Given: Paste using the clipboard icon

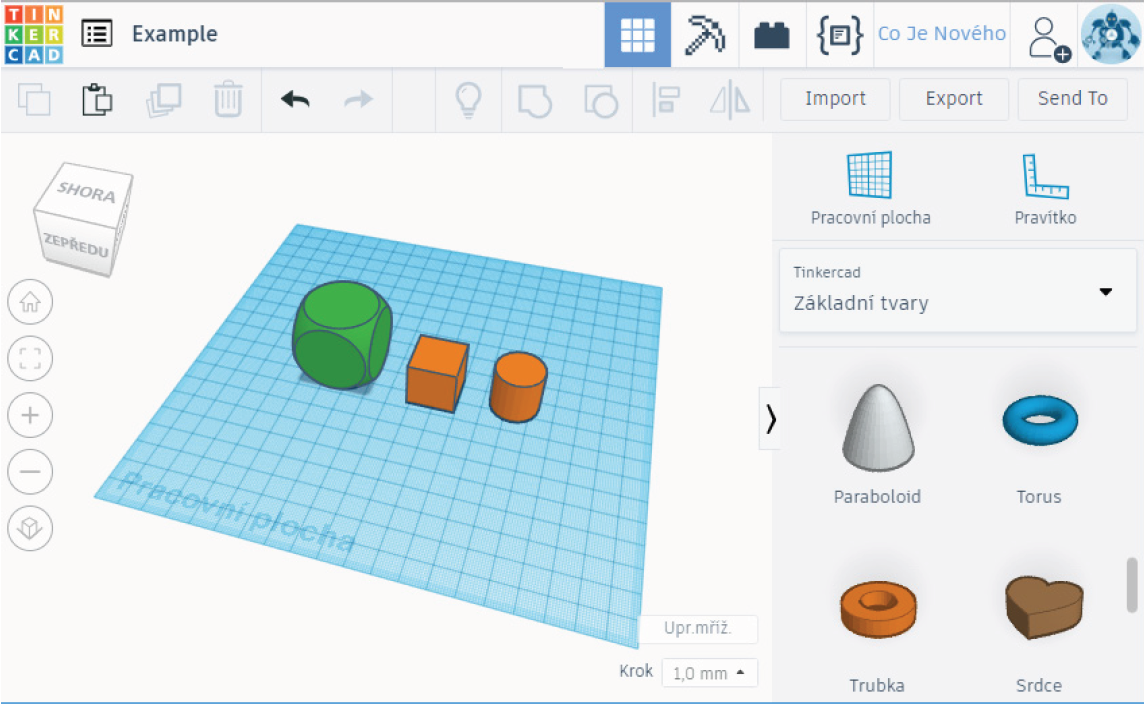Looking at the screenshot, I should [97, 99].
